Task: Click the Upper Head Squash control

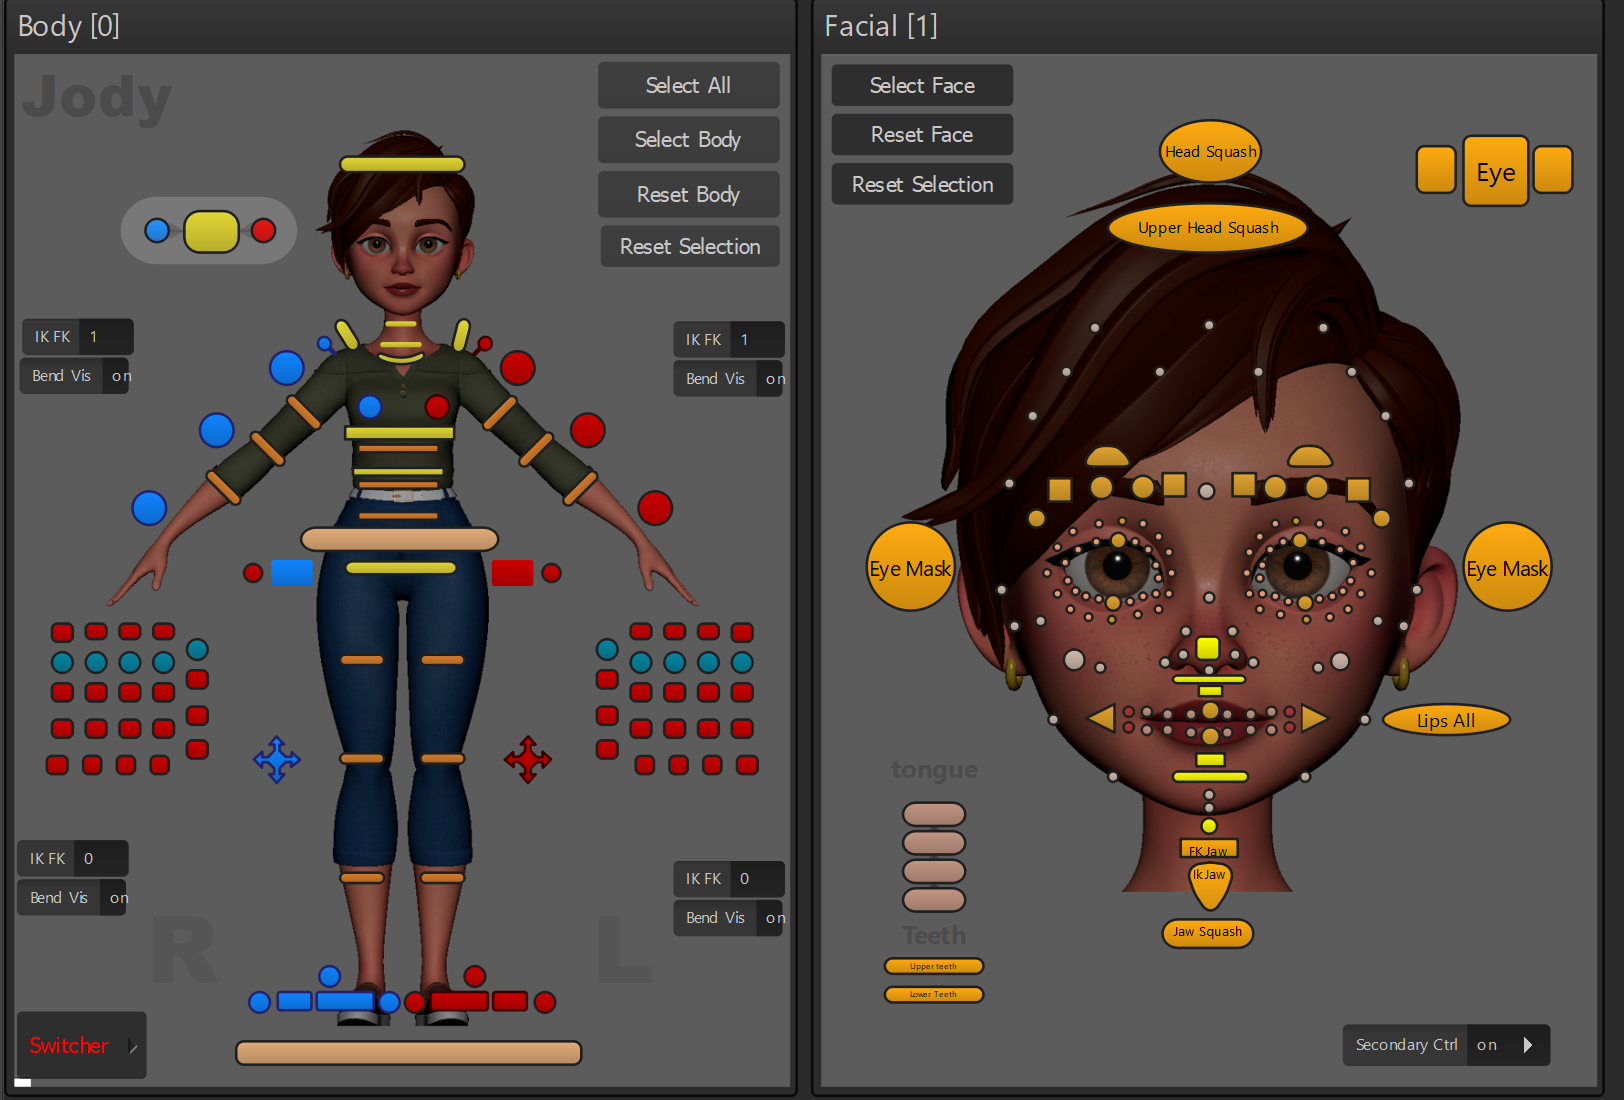Action: (x=1207, y=227)
